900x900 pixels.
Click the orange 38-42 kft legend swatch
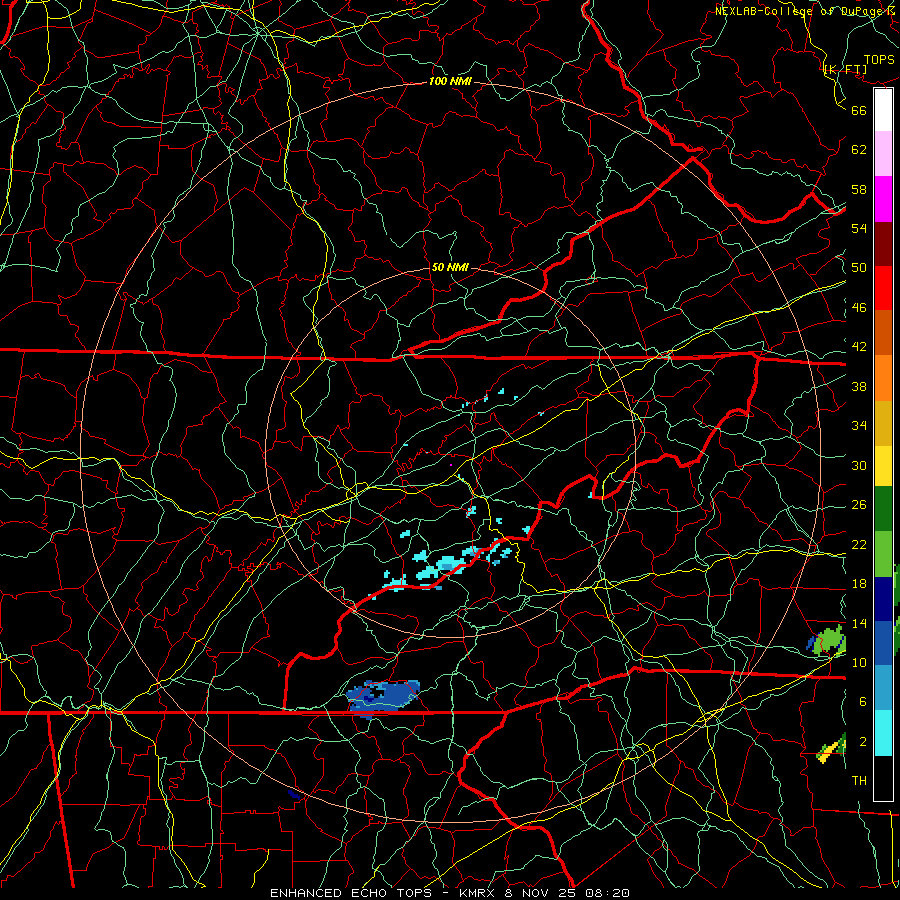pos(883,378)
